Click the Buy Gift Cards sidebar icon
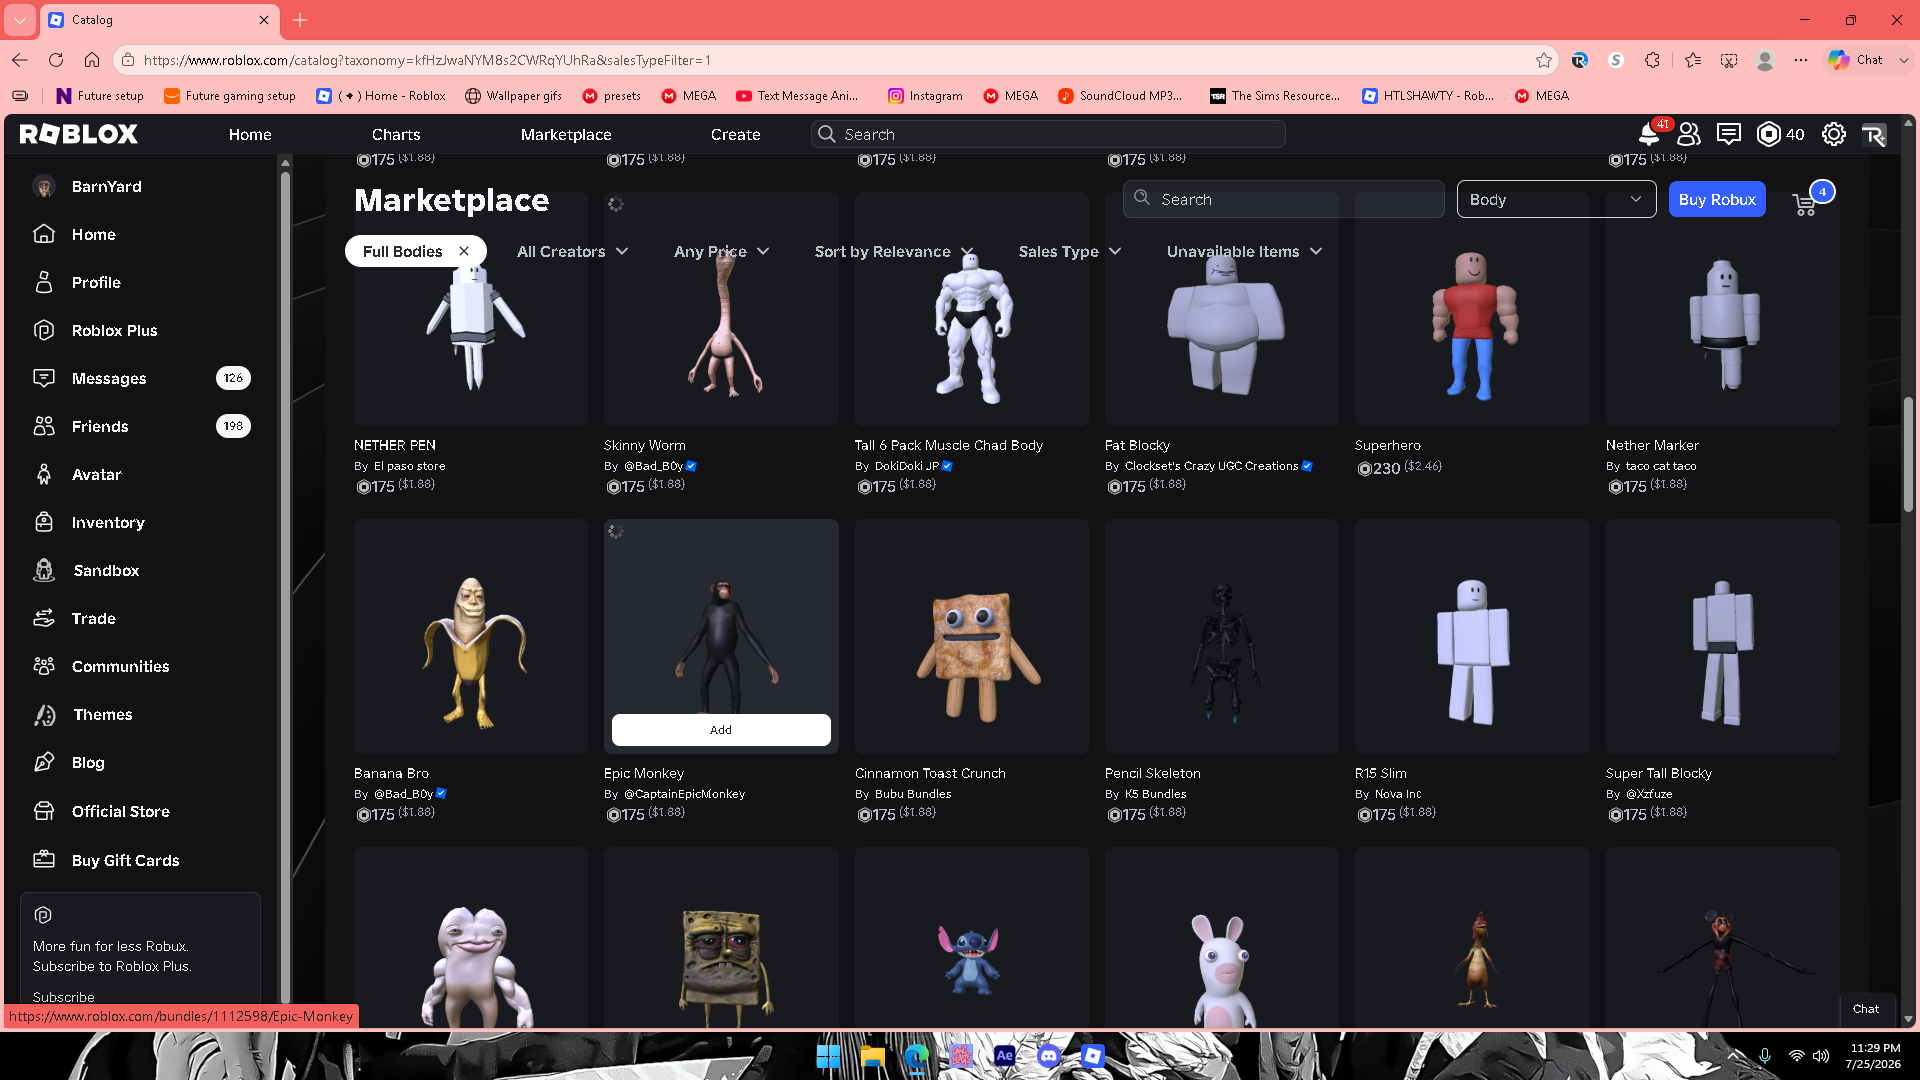Screen dimensions: 1920x1080 (44, 860)
